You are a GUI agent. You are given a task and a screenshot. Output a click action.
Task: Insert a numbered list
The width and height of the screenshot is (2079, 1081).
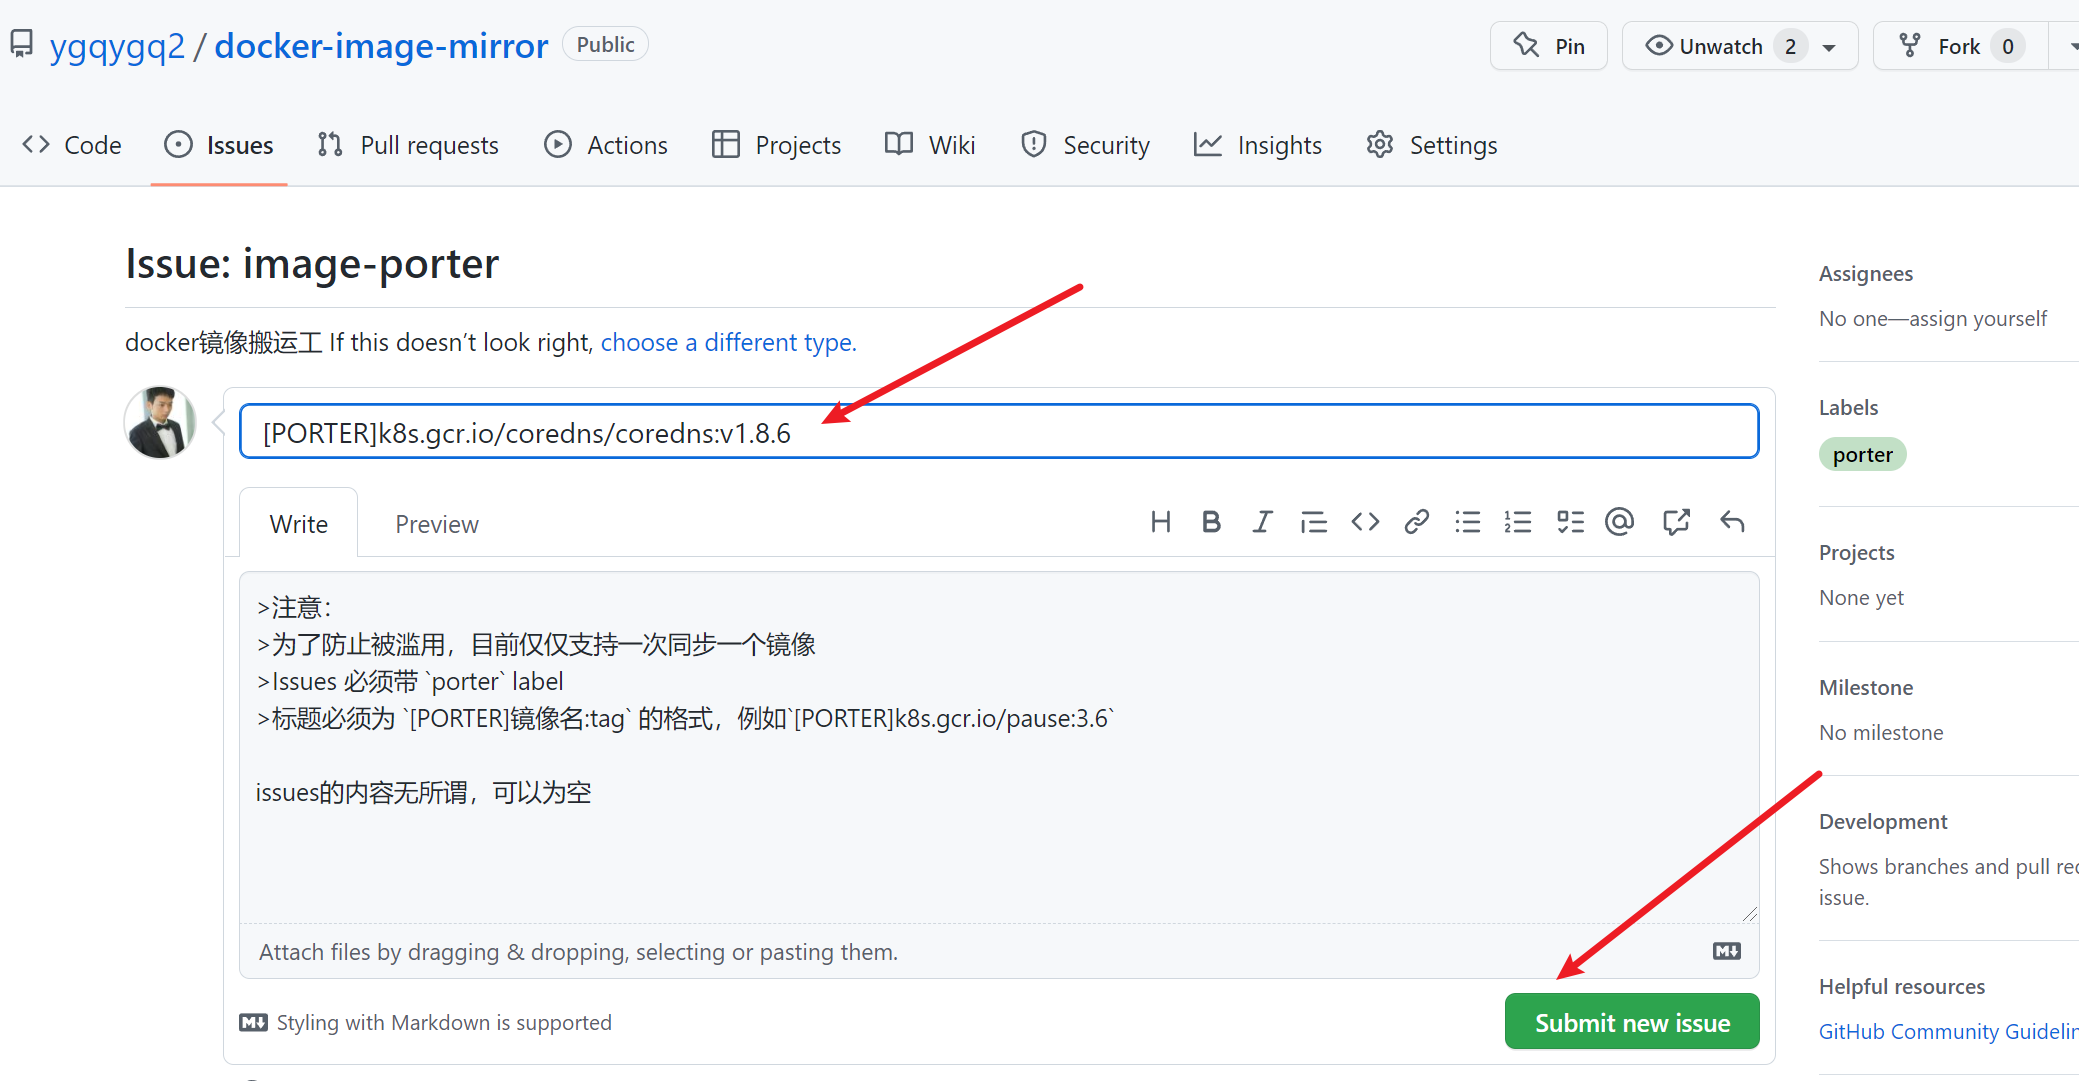tap(1518, 522)
